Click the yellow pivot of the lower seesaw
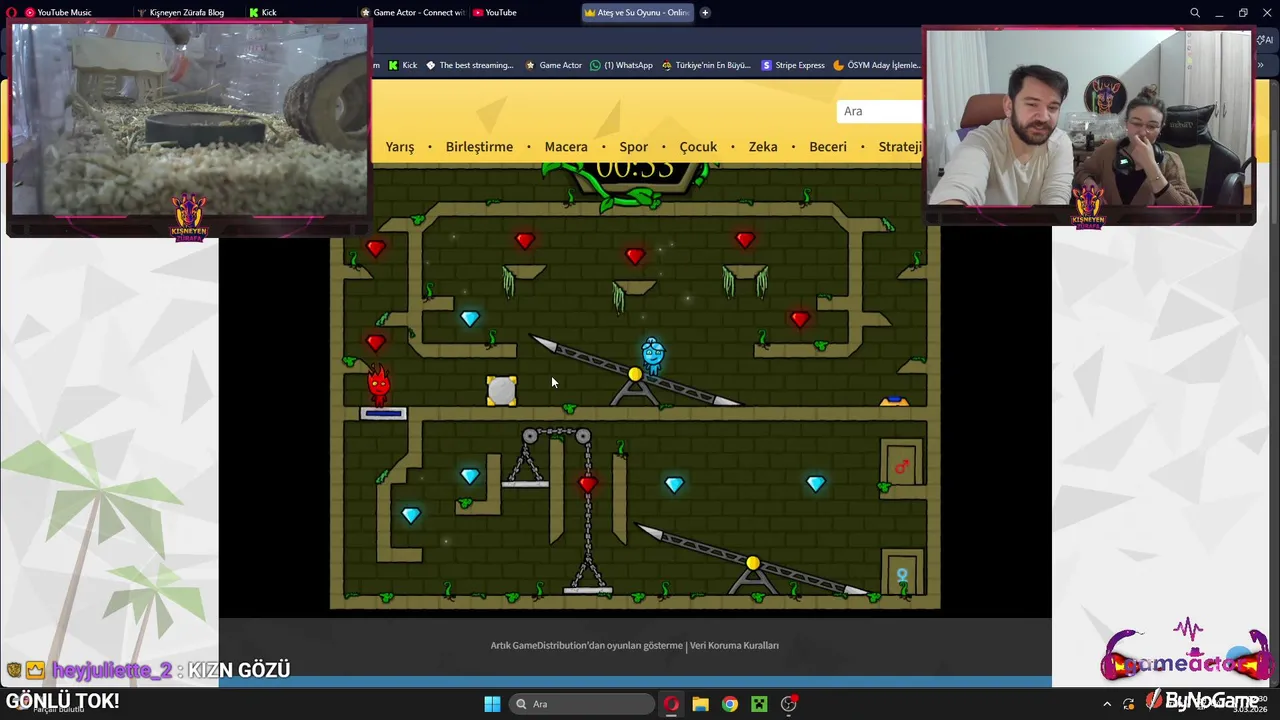1280x720 pixels. 753,564
